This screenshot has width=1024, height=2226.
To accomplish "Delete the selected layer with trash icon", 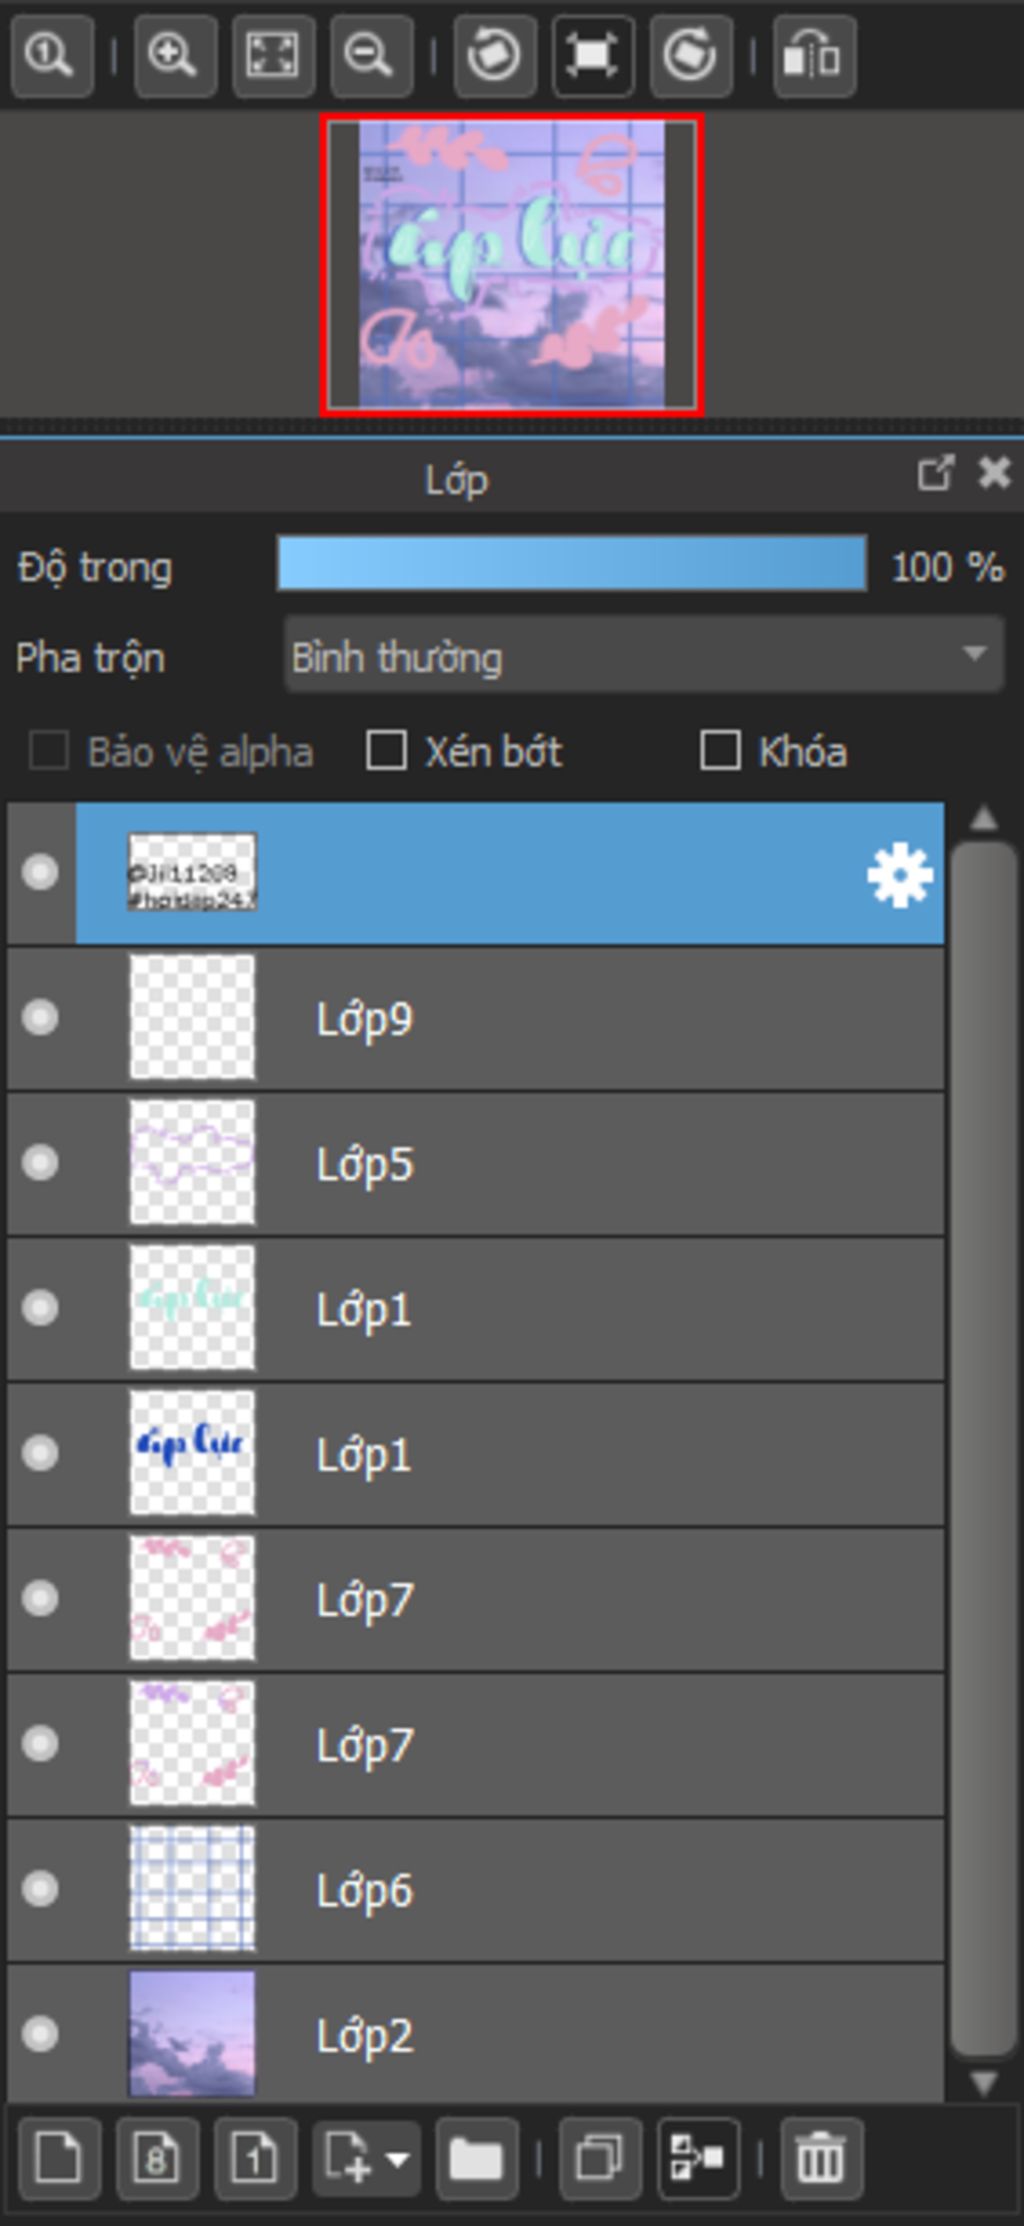I will [x=821, y=2160].
